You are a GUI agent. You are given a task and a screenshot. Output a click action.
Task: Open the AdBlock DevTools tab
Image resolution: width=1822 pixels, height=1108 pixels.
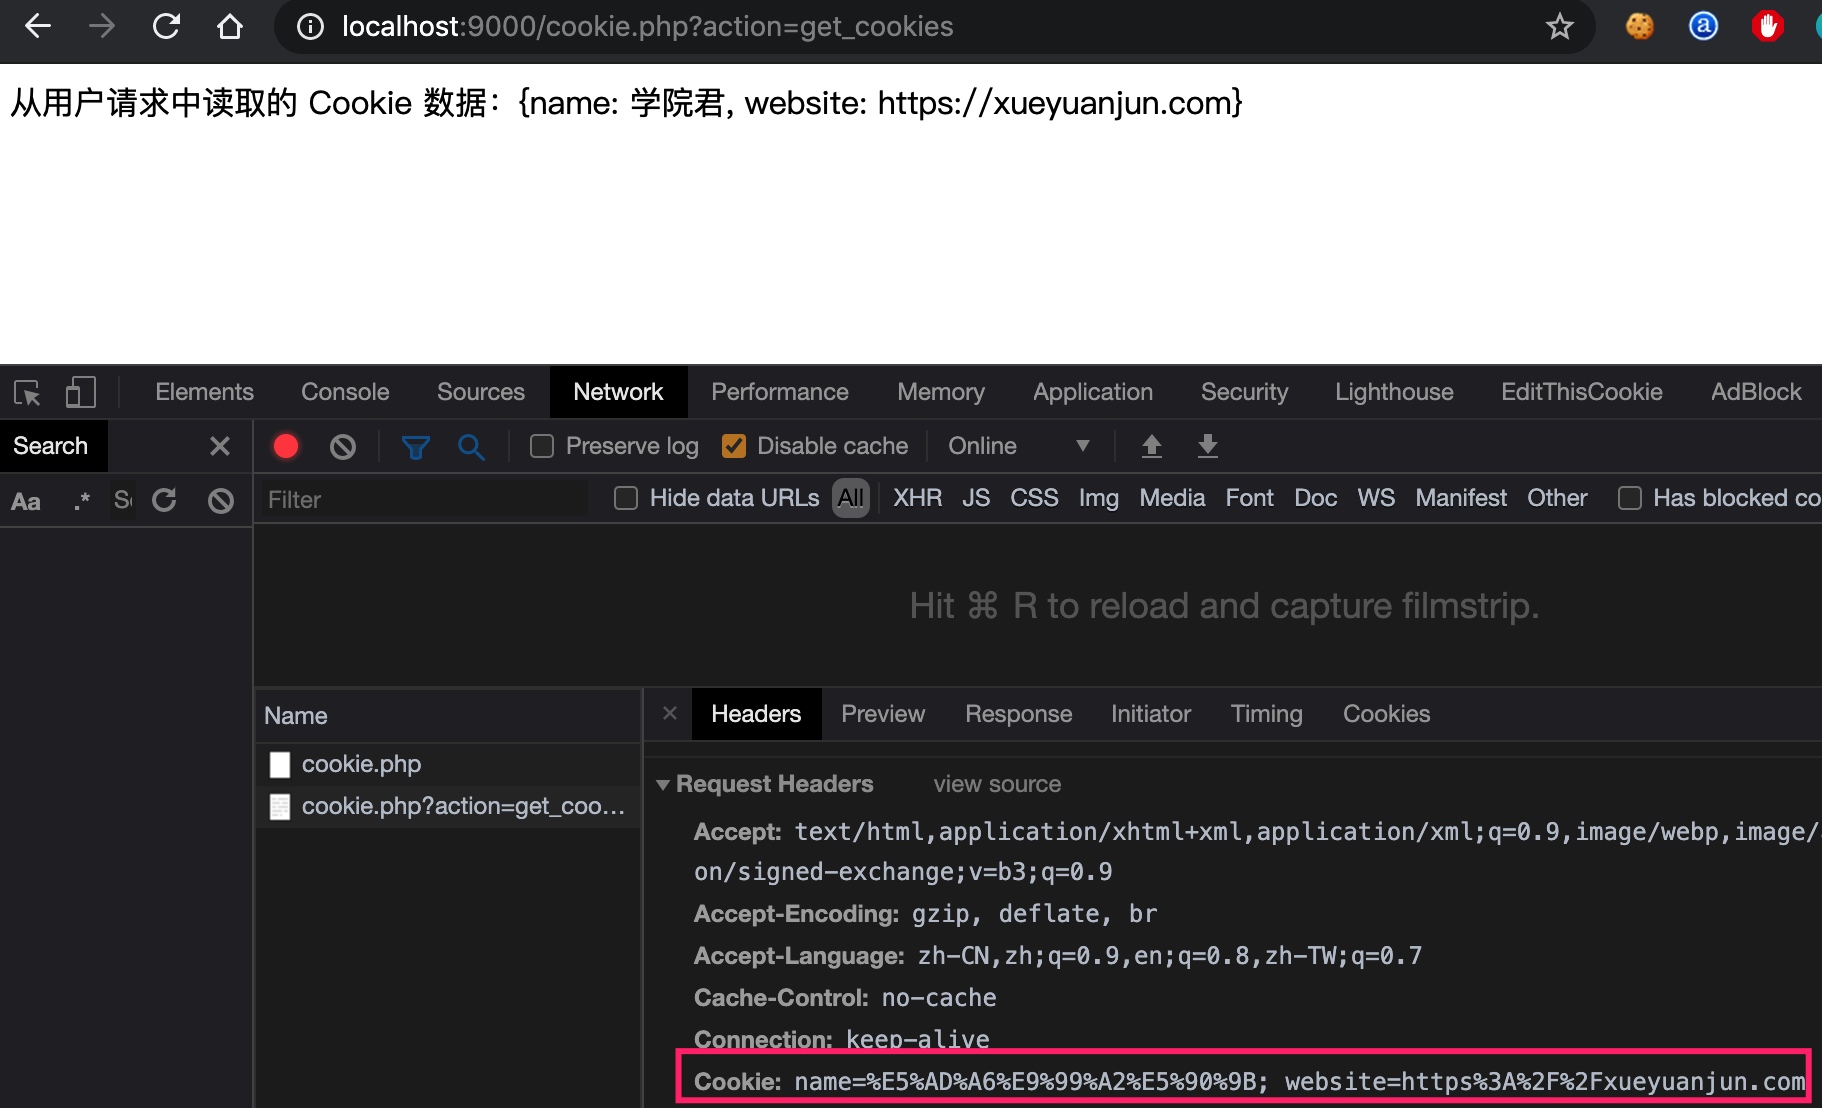click(1756, 392)
